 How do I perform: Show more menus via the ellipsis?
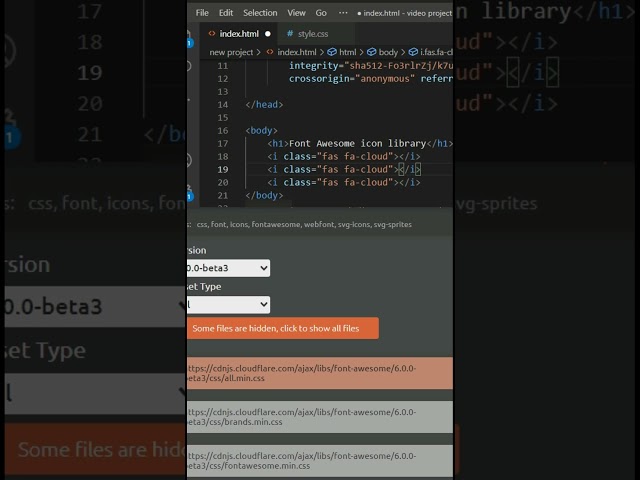tap(343, 13)
